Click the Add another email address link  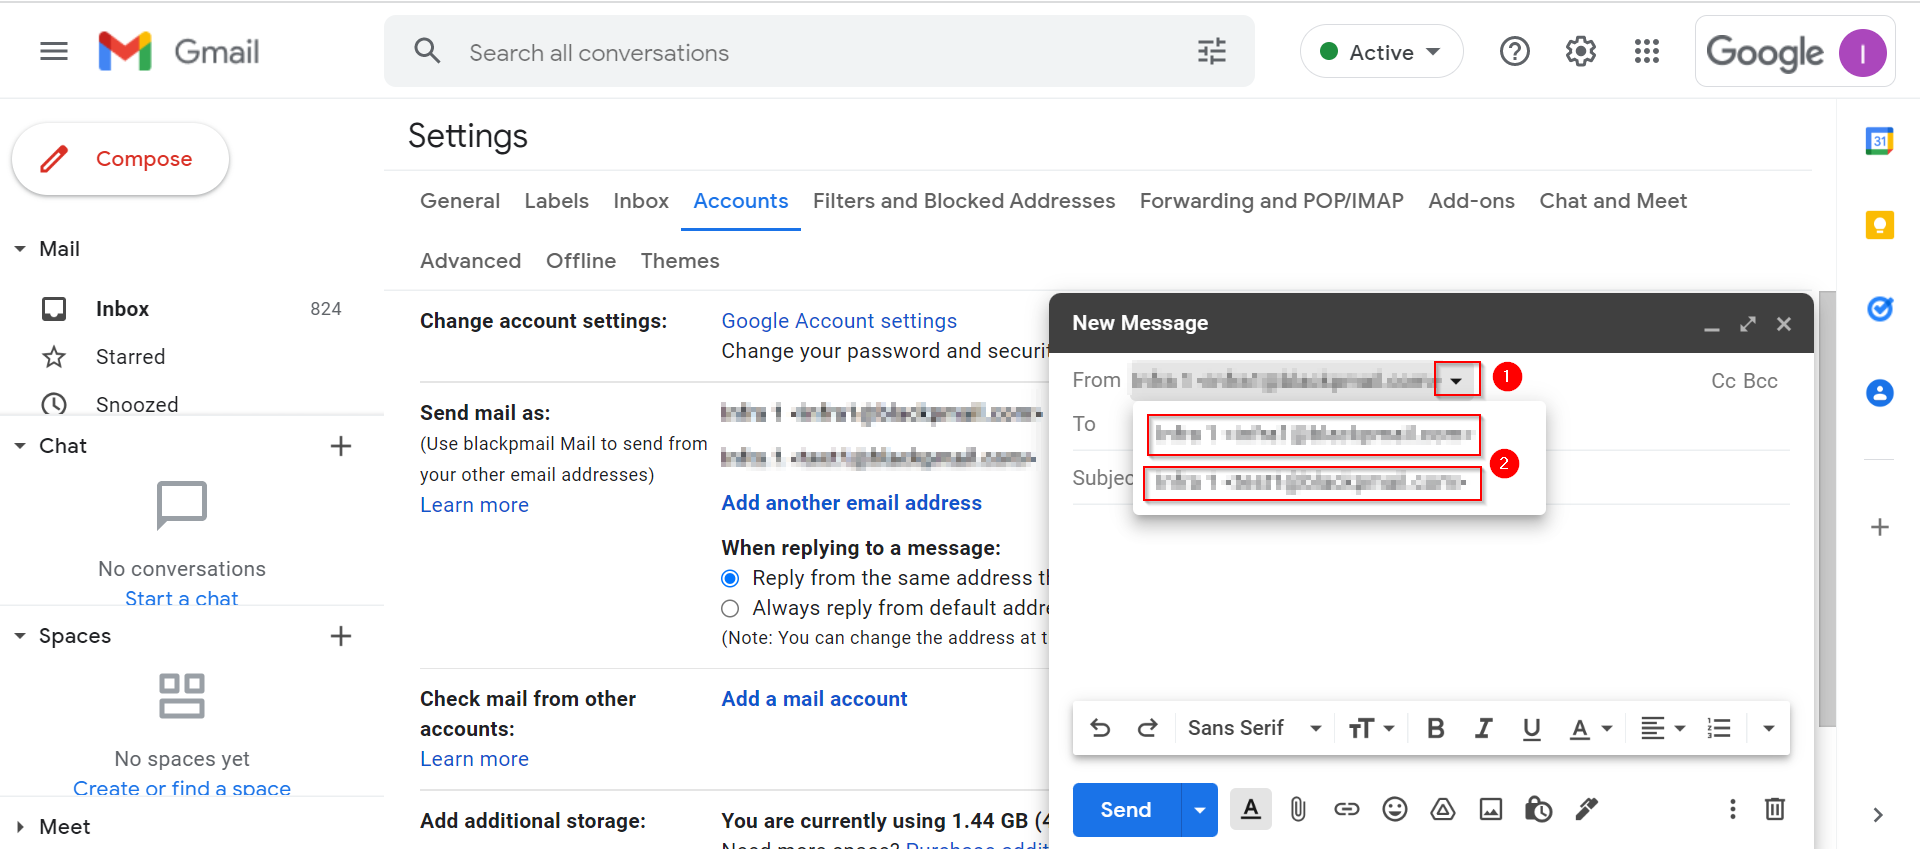(x=851, y=503)
